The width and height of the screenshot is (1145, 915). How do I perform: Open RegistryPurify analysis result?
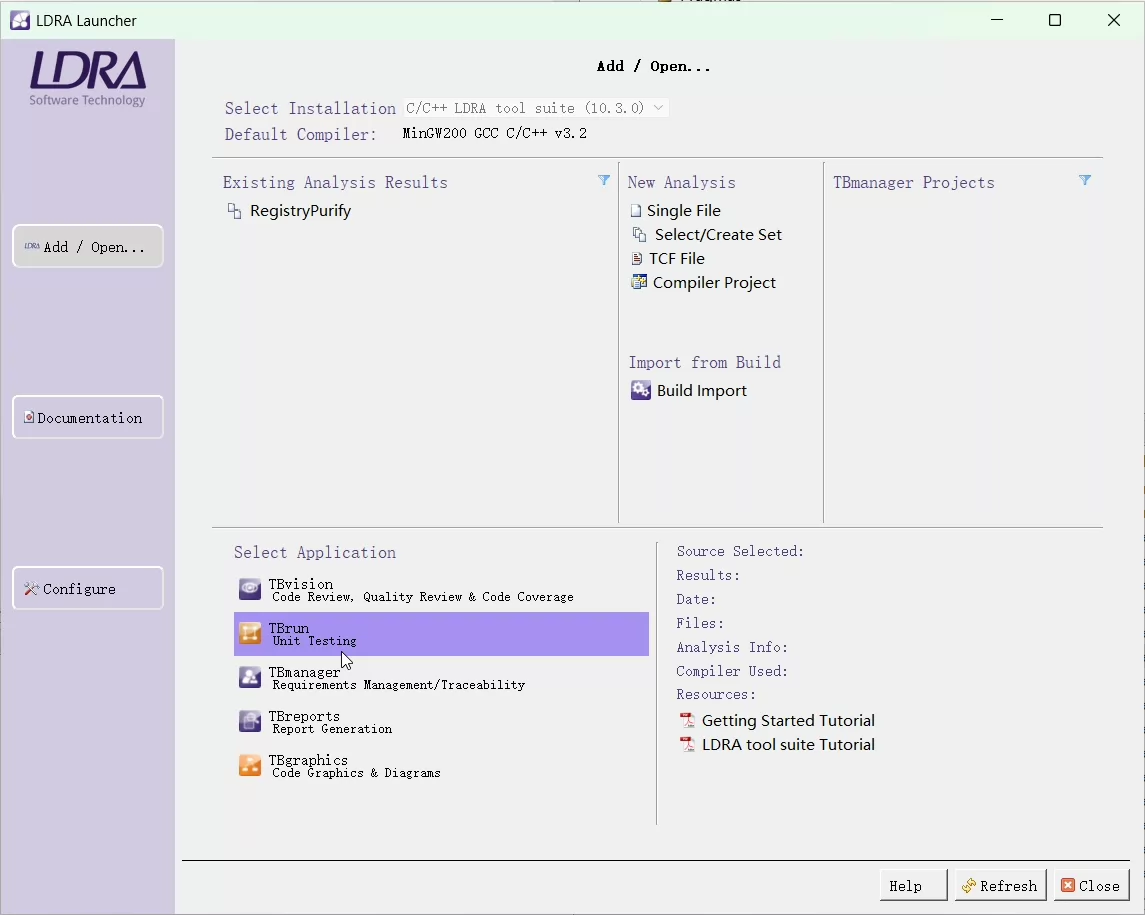pyautogui.click(x=300, y=211)
